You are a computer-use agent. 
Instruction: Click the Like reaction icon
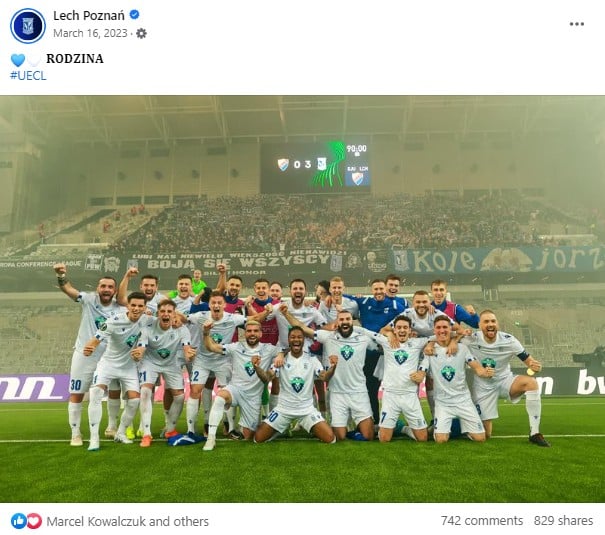(x=18, y=521)
